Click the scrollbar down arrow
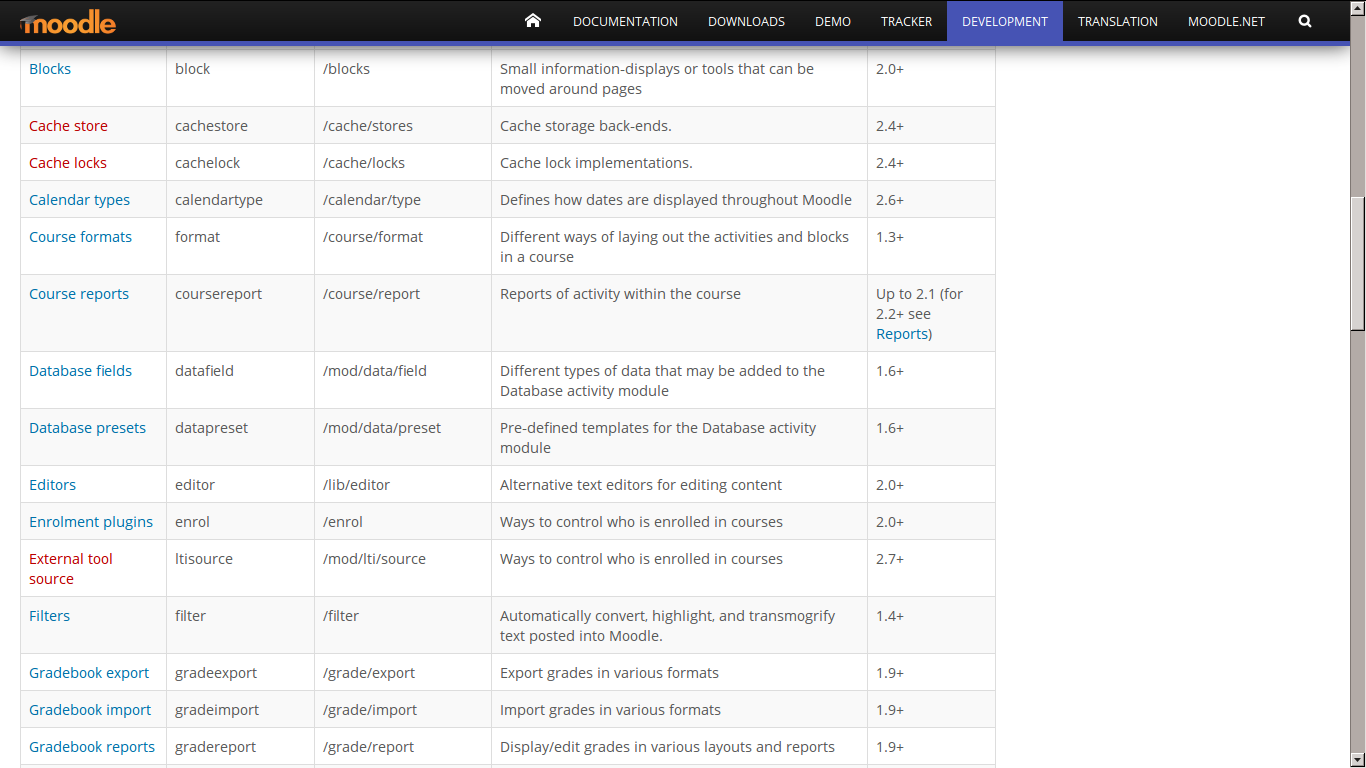This screenshot has height=768, width=1366. click(1358, 760)
